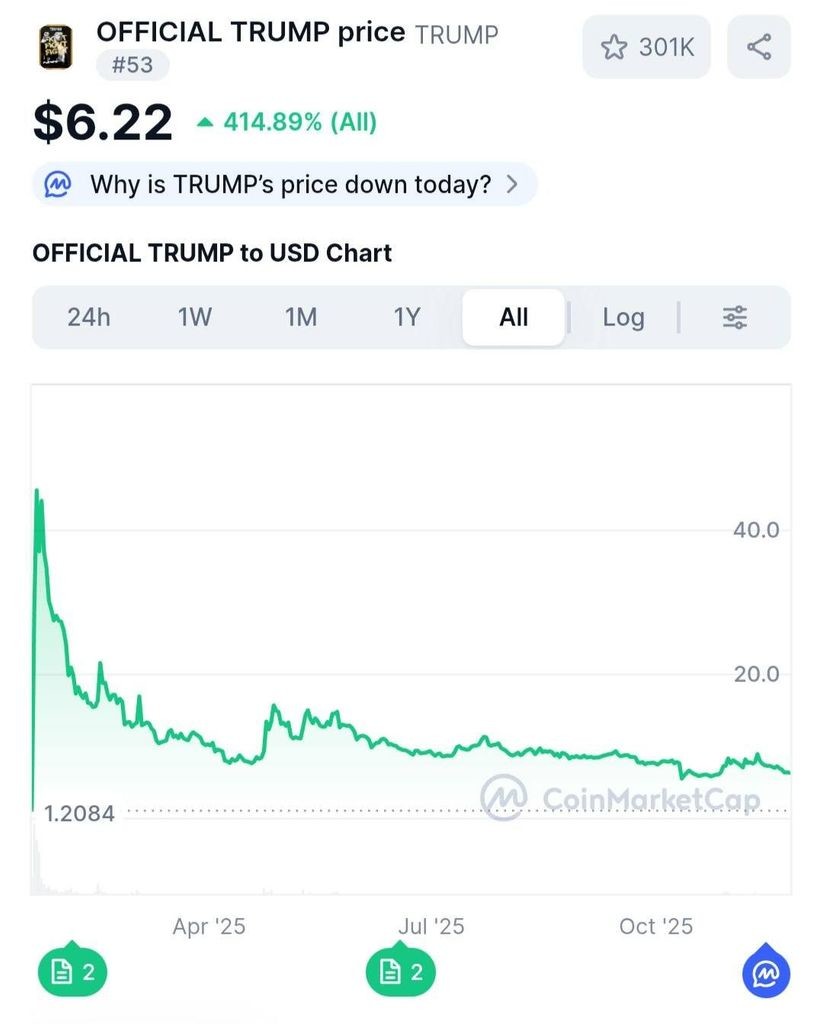
Task: Click the green 414.89% (All) change indicator
Action: click(287, 123)
